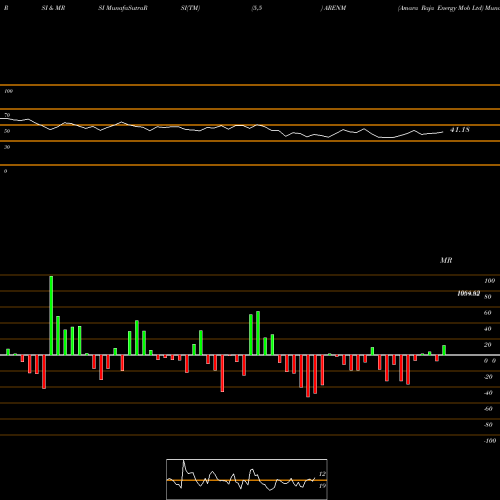Select the 'SI MunafaSutraR' header text
Viewport: 500px width, 500px height.
[x=123, y=8]
